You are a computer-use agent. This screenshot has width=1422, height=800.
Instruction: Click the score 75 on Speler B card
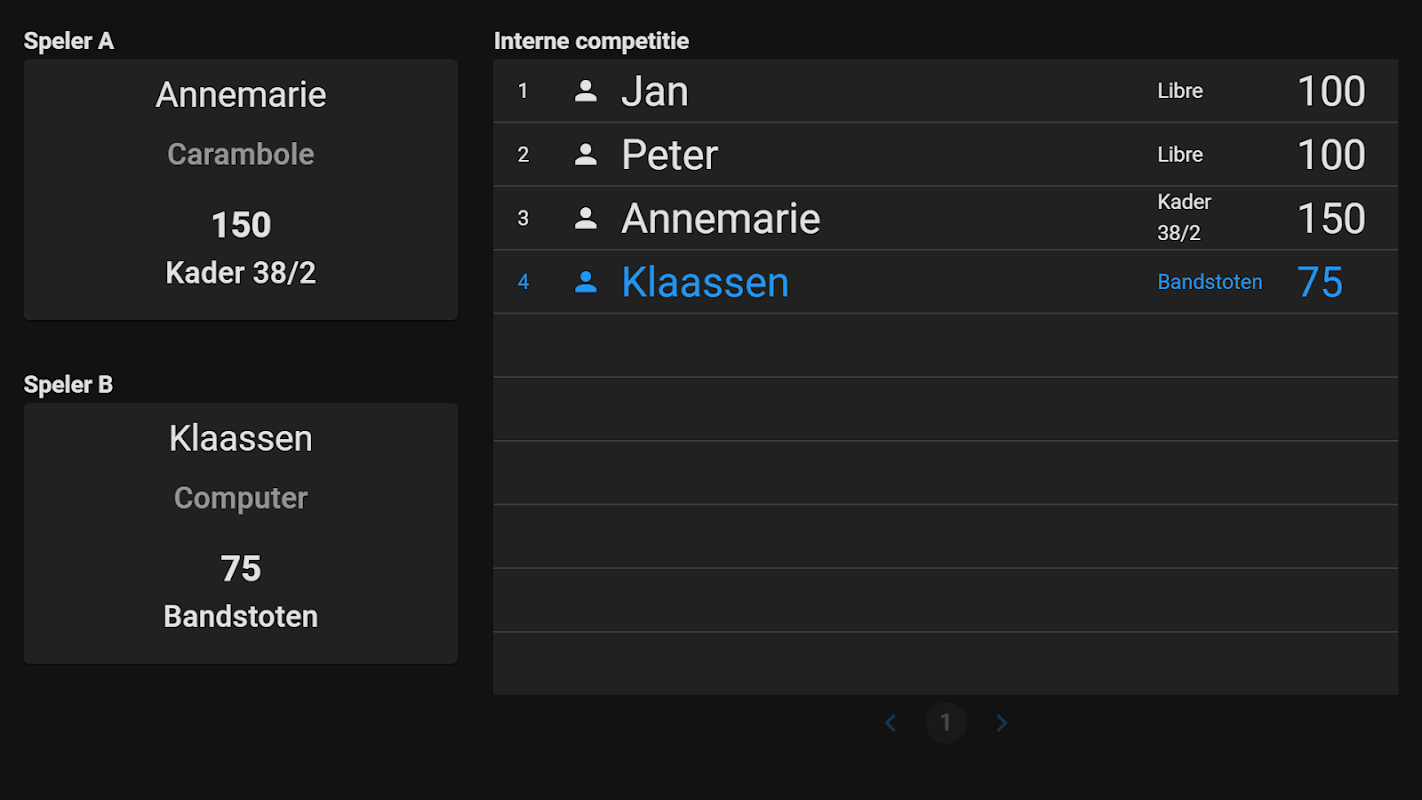[241, 569]
